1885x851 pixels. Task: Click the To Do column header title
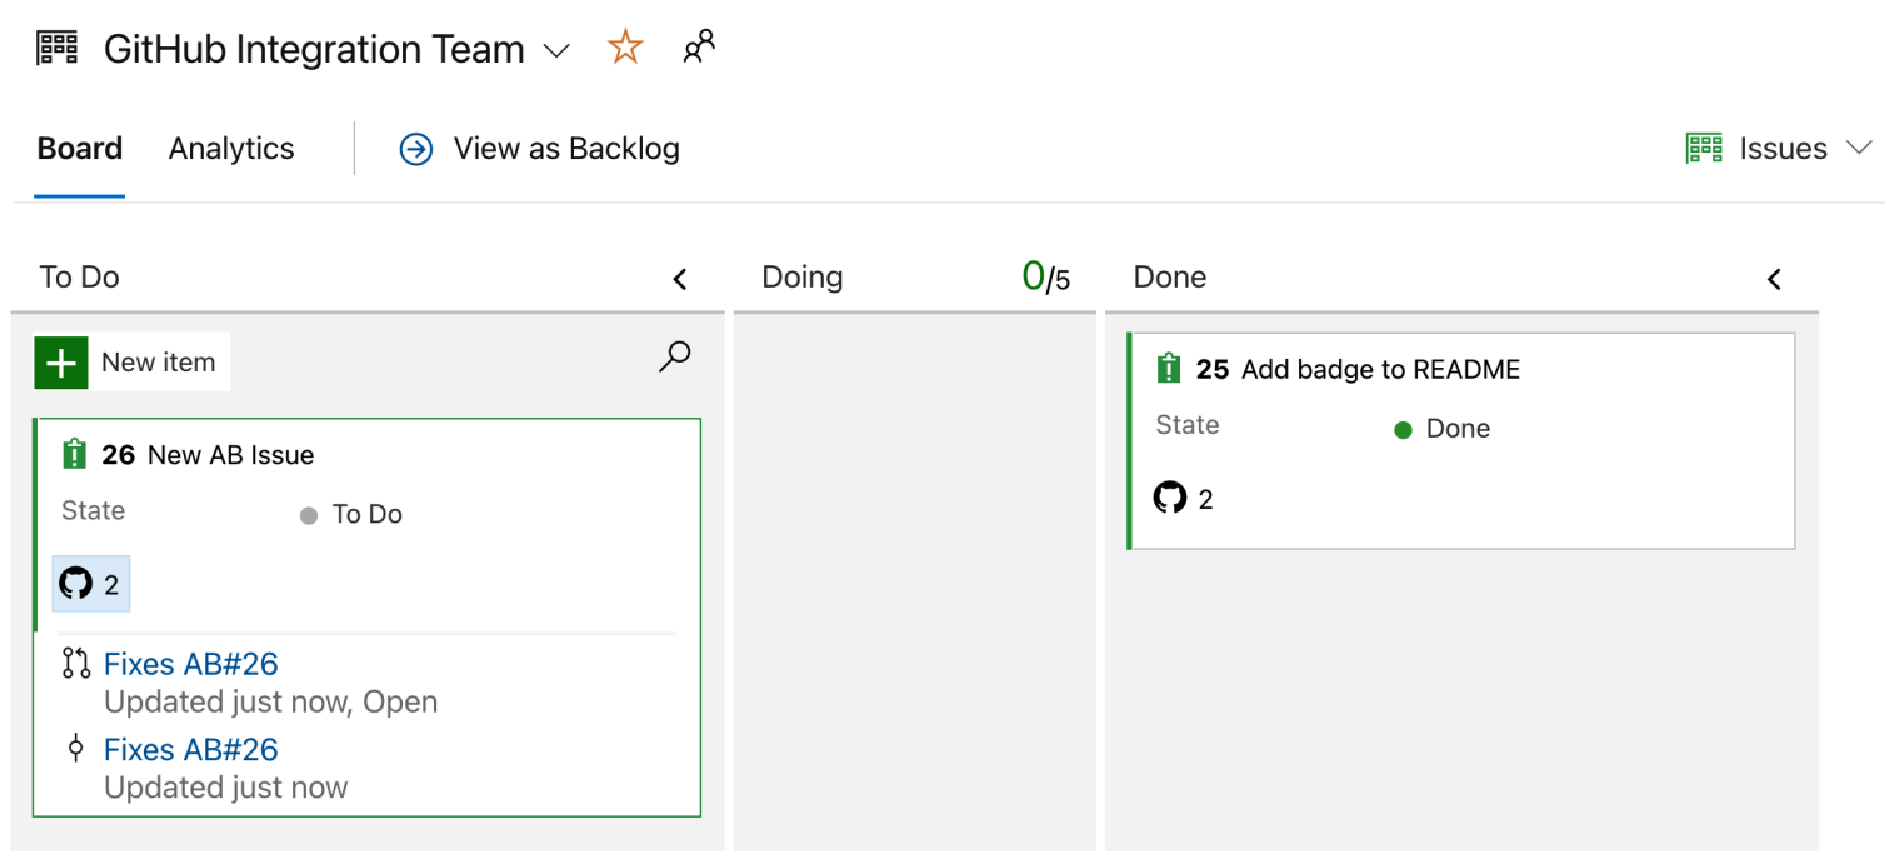coord(79,277)
